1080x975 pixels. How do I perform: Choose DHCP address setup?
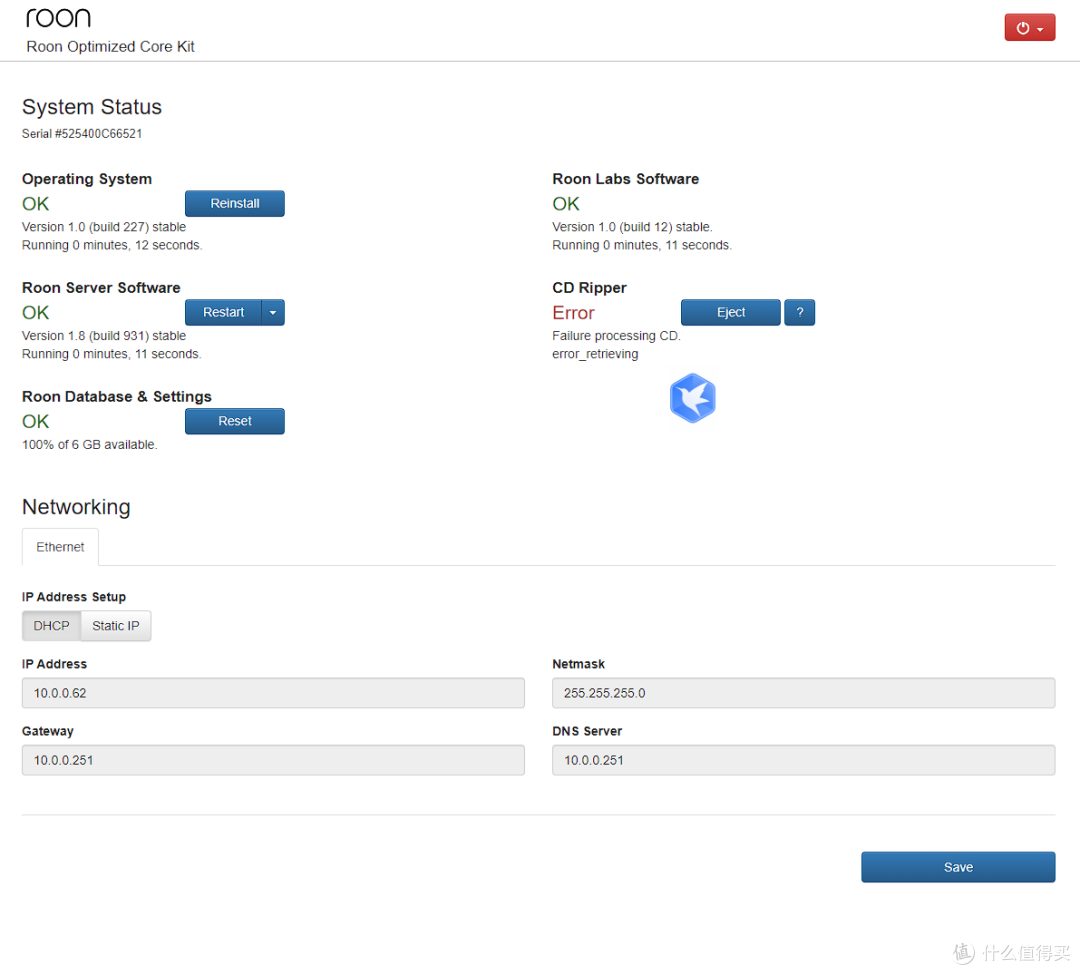51,625
